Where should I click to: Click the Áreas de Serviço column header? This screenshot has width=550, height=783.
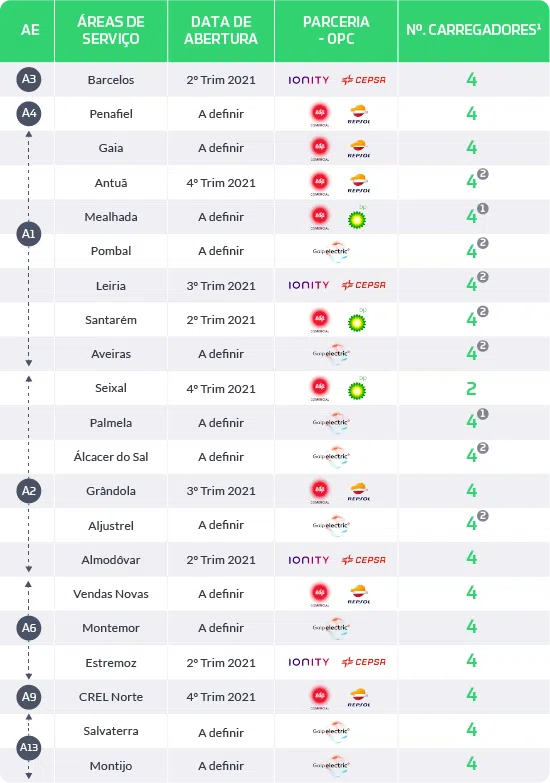click(x=111, y=30)
